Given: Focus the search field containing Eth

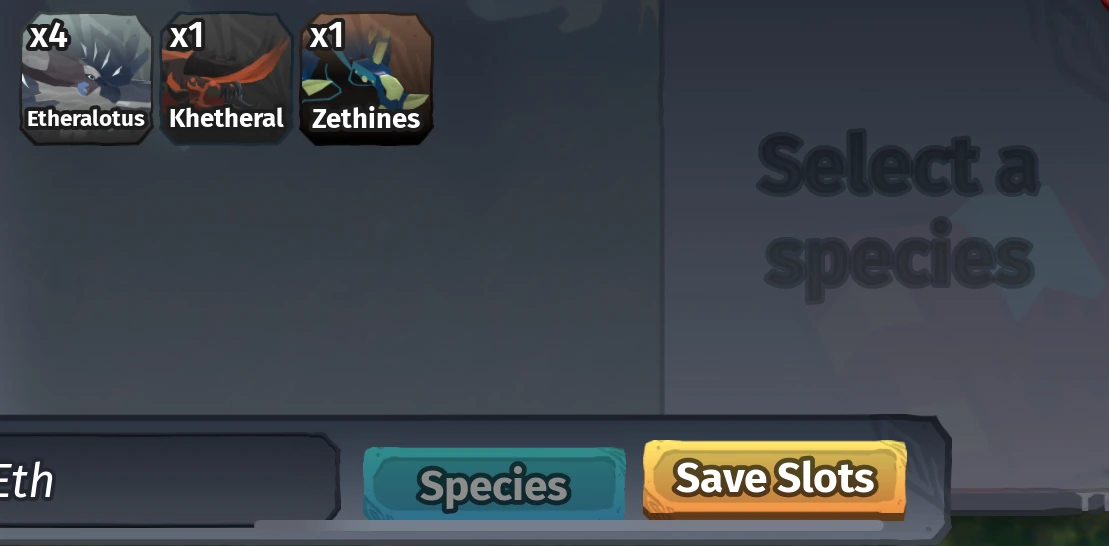Looking at the screenshot, I should point(168,480).
